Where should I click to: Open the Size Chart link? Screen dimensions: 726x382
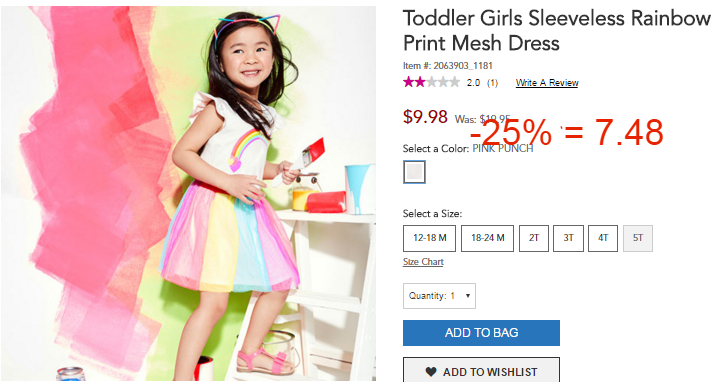click(x=423, y=262)
